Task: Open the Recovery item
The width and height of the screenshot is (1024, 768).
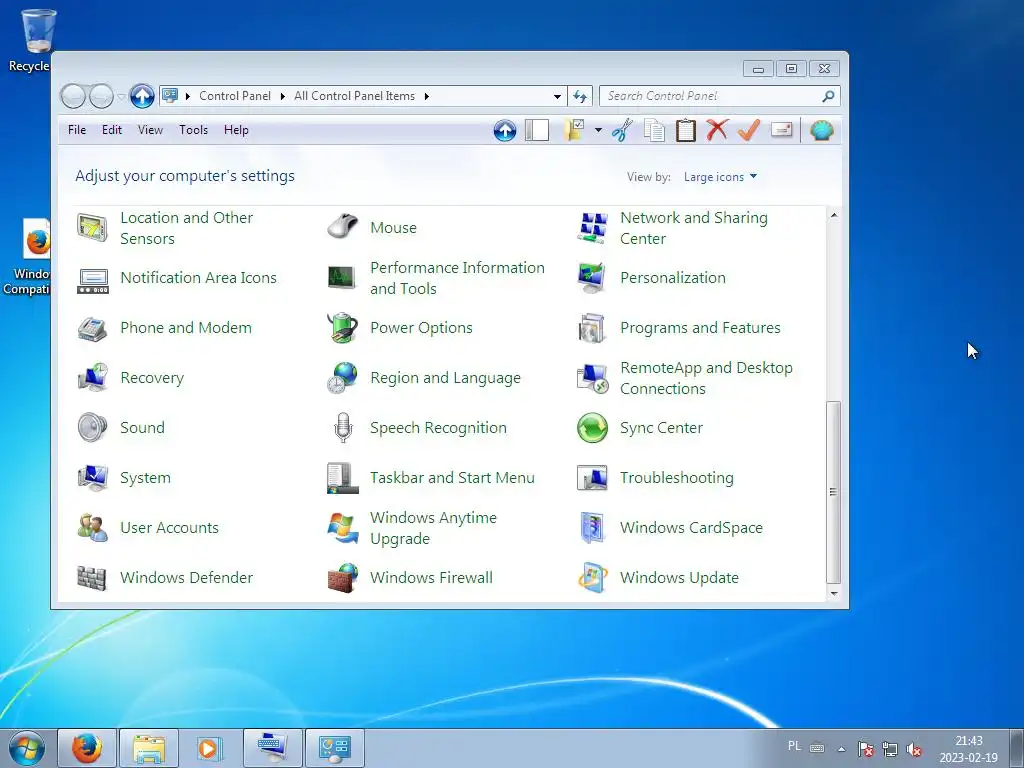Action: pyautogui.click(x=130, y=378)
